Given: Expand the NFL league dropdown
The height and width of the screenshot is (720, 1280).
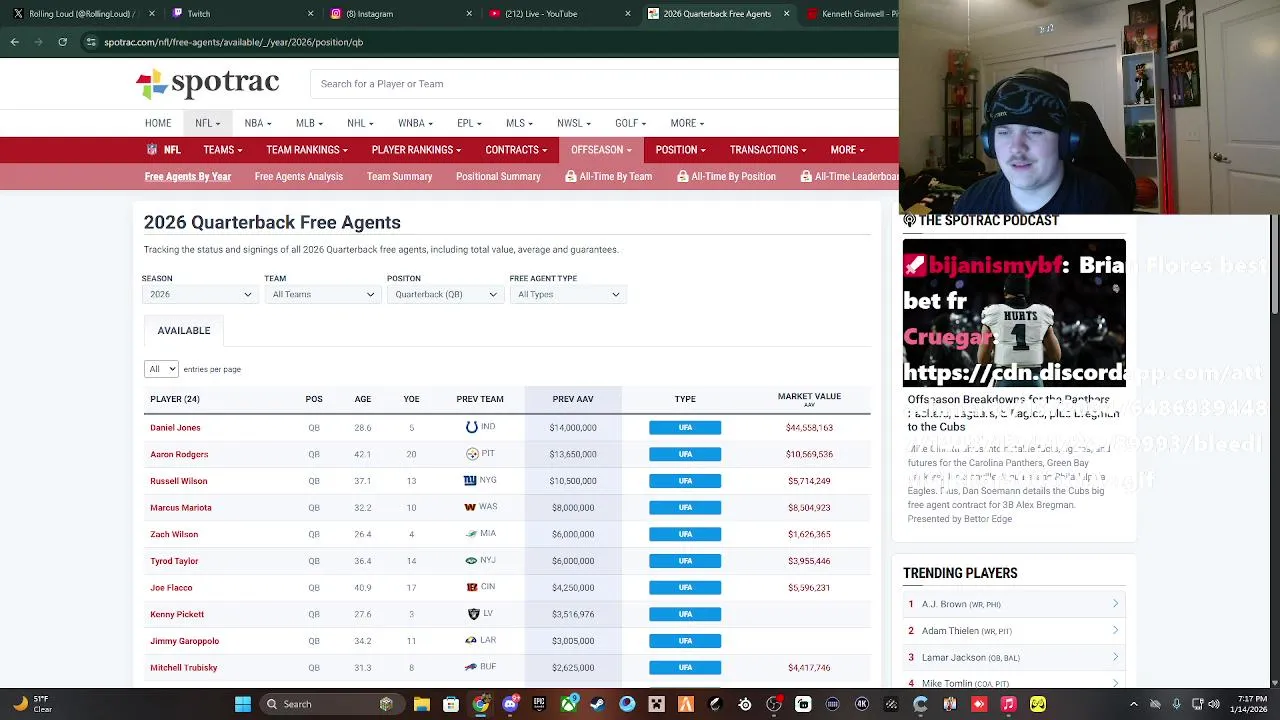Looking at the screenshot, I should [x=207, y=123].
